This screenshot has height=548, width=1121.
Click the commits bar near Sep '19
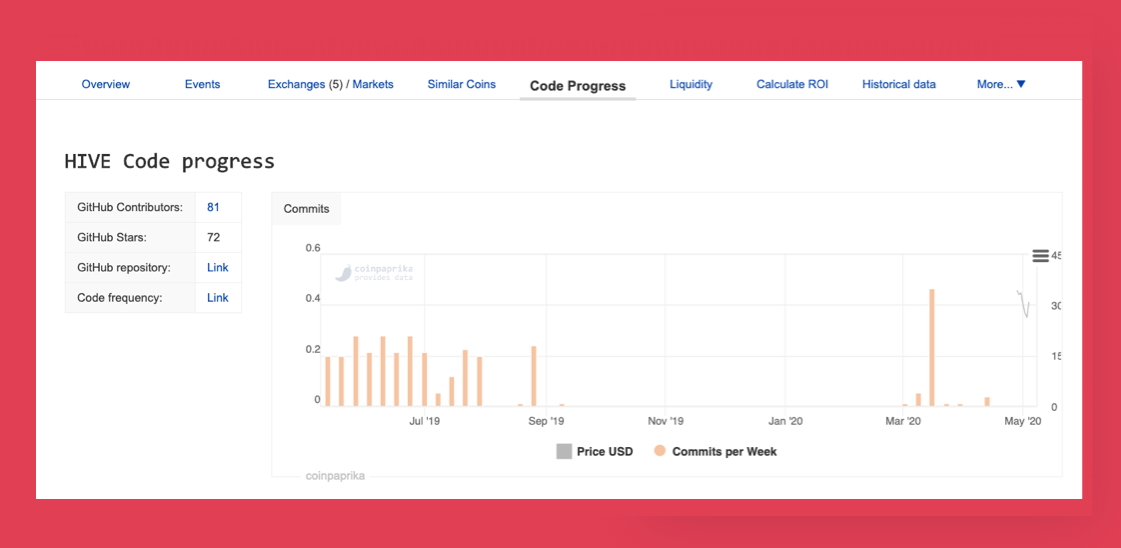point(533,376)
